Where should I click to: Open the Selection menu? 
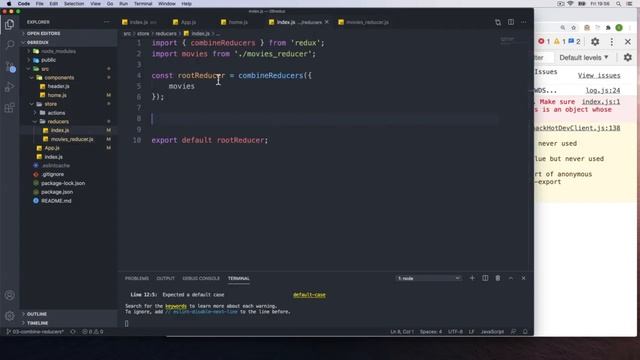click(x=74, y=4)
